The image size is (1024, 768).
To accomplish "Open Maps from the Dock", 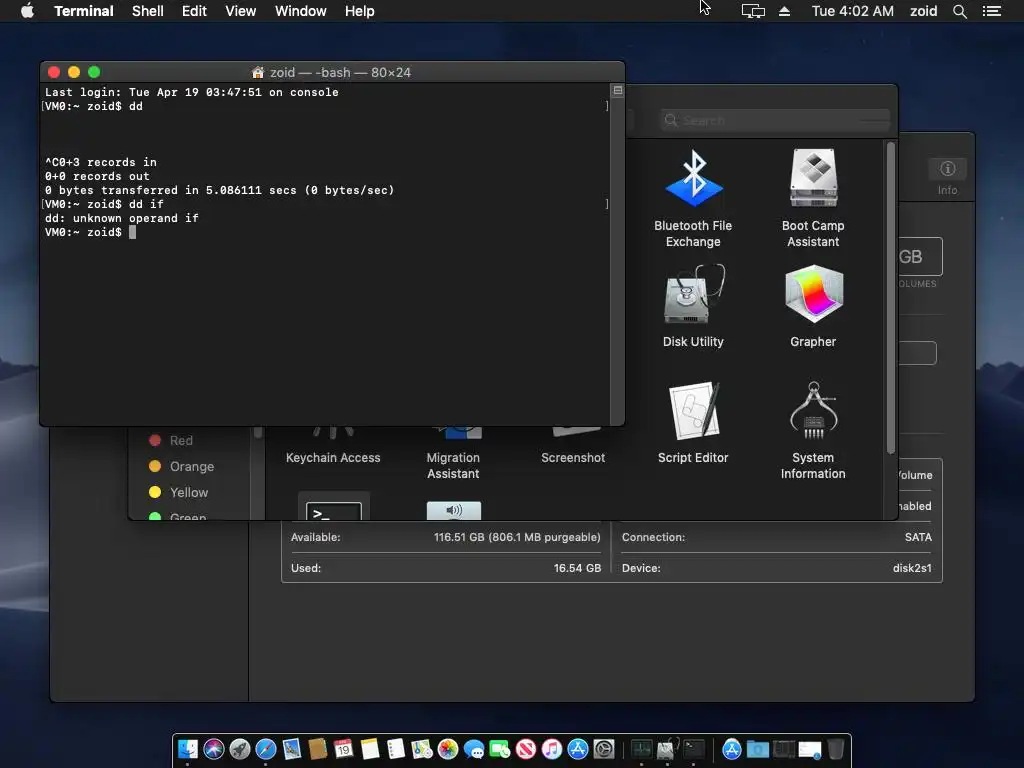I will (x=422, y=749).
